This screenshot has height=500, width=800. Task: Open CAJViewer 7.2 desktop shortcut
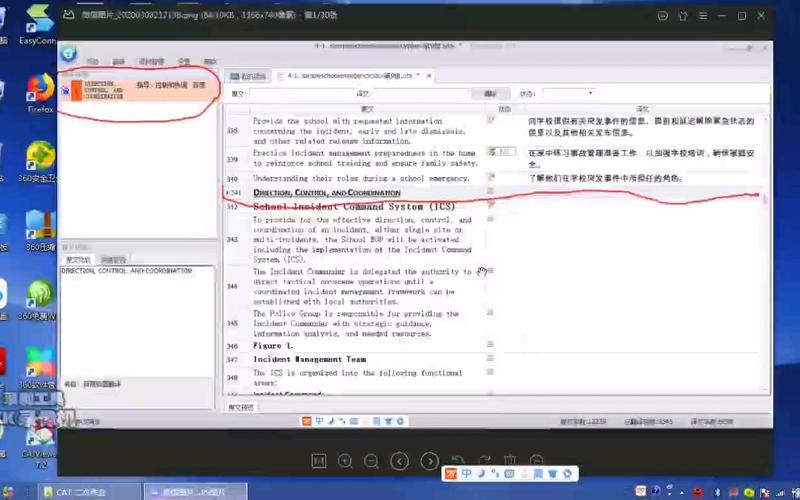pyautogui.click(x=40, y=444)
